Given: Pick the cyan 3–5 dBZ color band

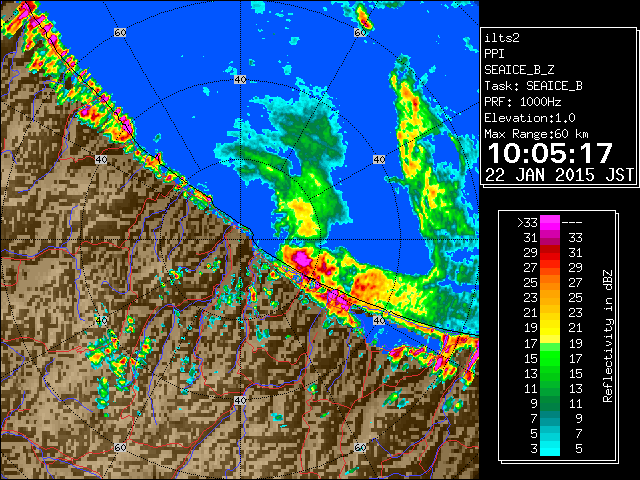Looking at the screenshot, I should click(550, 448).
